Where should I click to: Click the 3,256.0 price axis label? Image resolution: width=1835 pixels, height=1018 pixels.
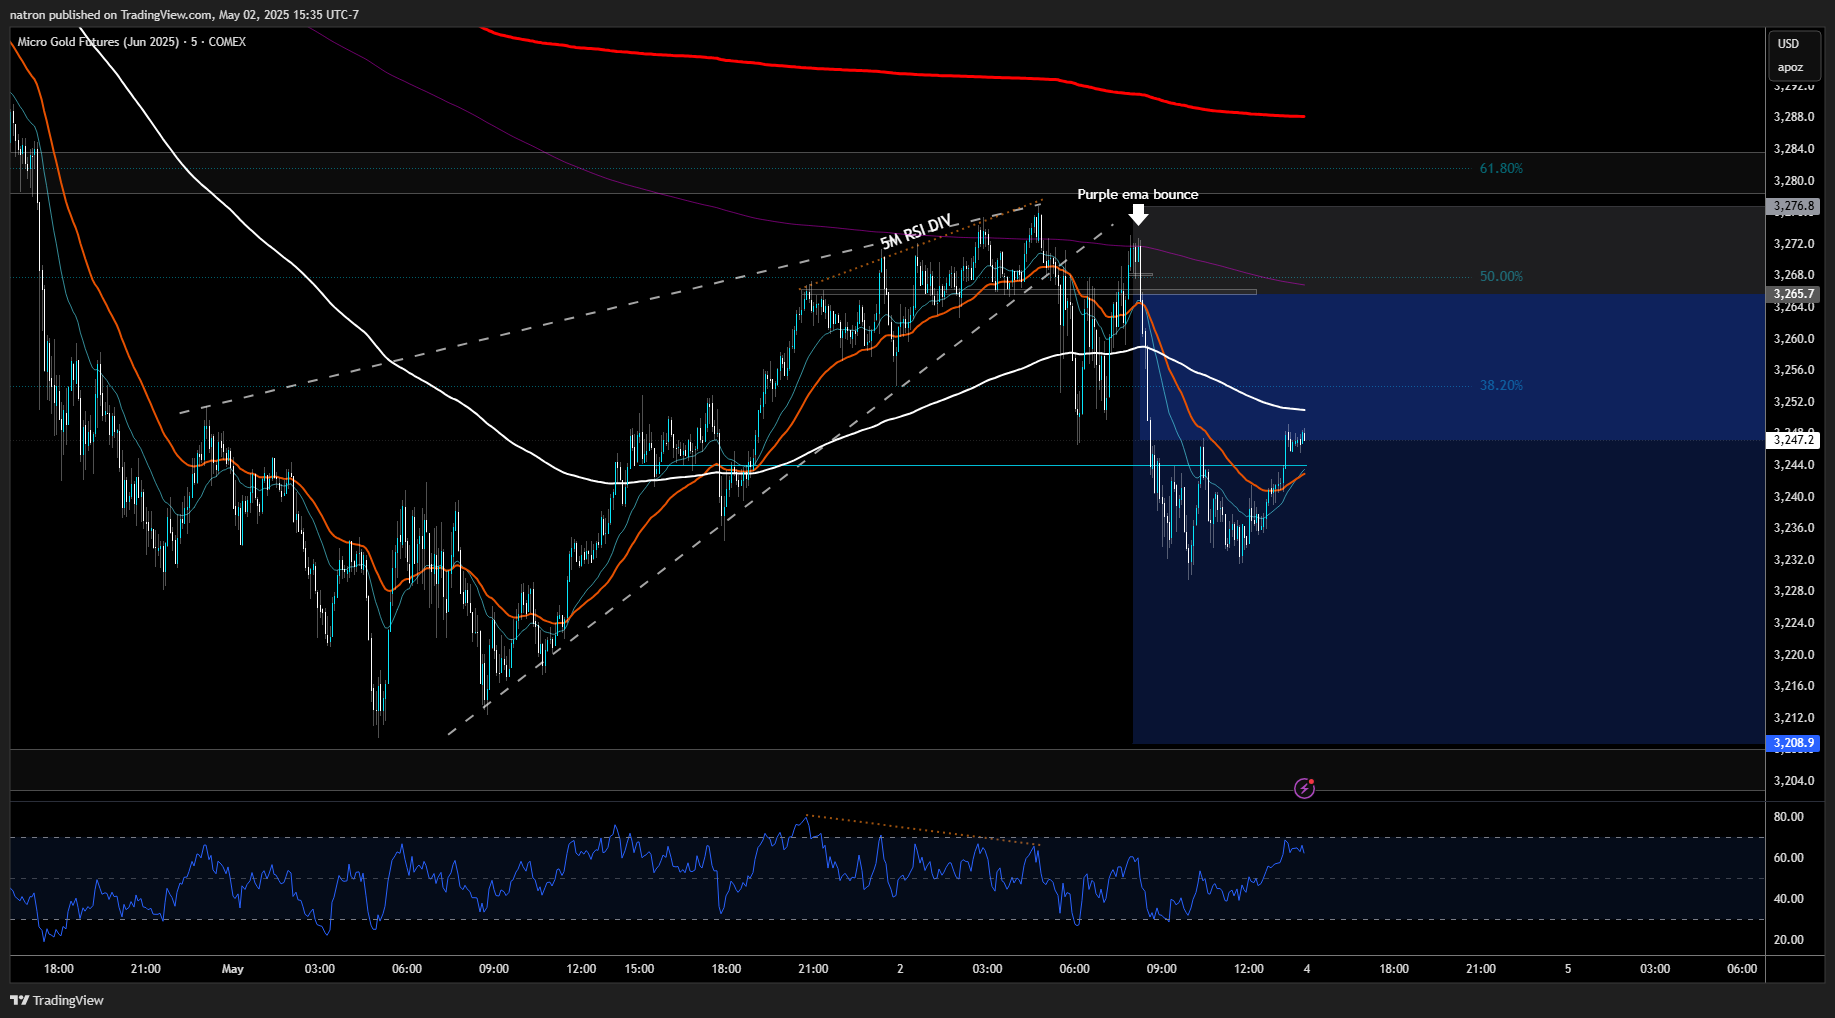(1793, 370)
